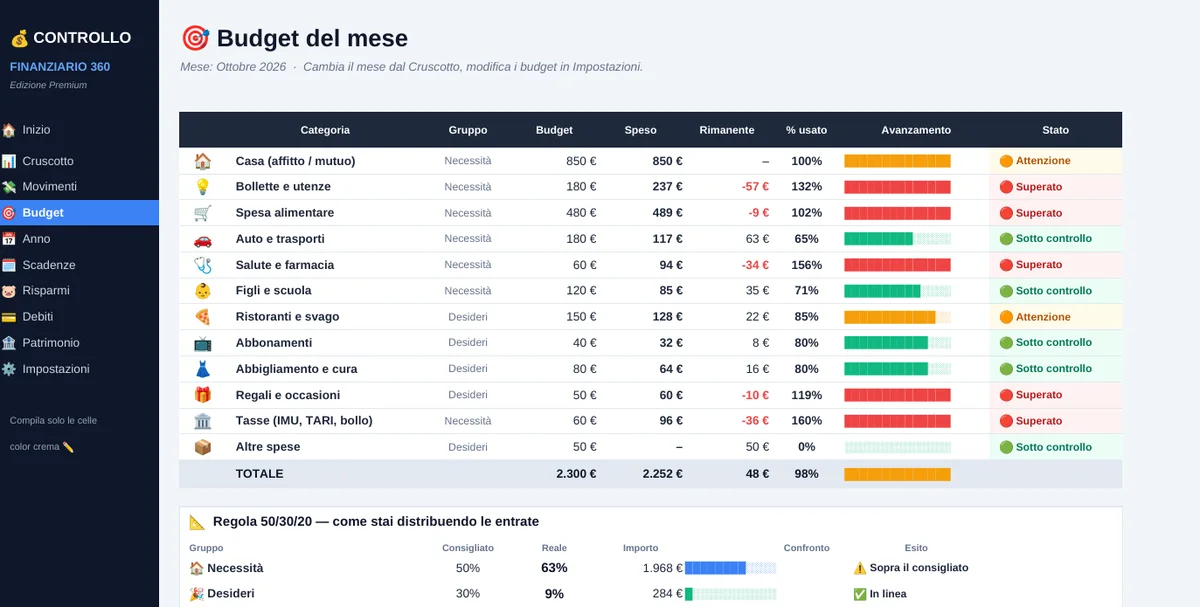
Task: Click the Categoria column header
Action: click(x=325, y=130)
